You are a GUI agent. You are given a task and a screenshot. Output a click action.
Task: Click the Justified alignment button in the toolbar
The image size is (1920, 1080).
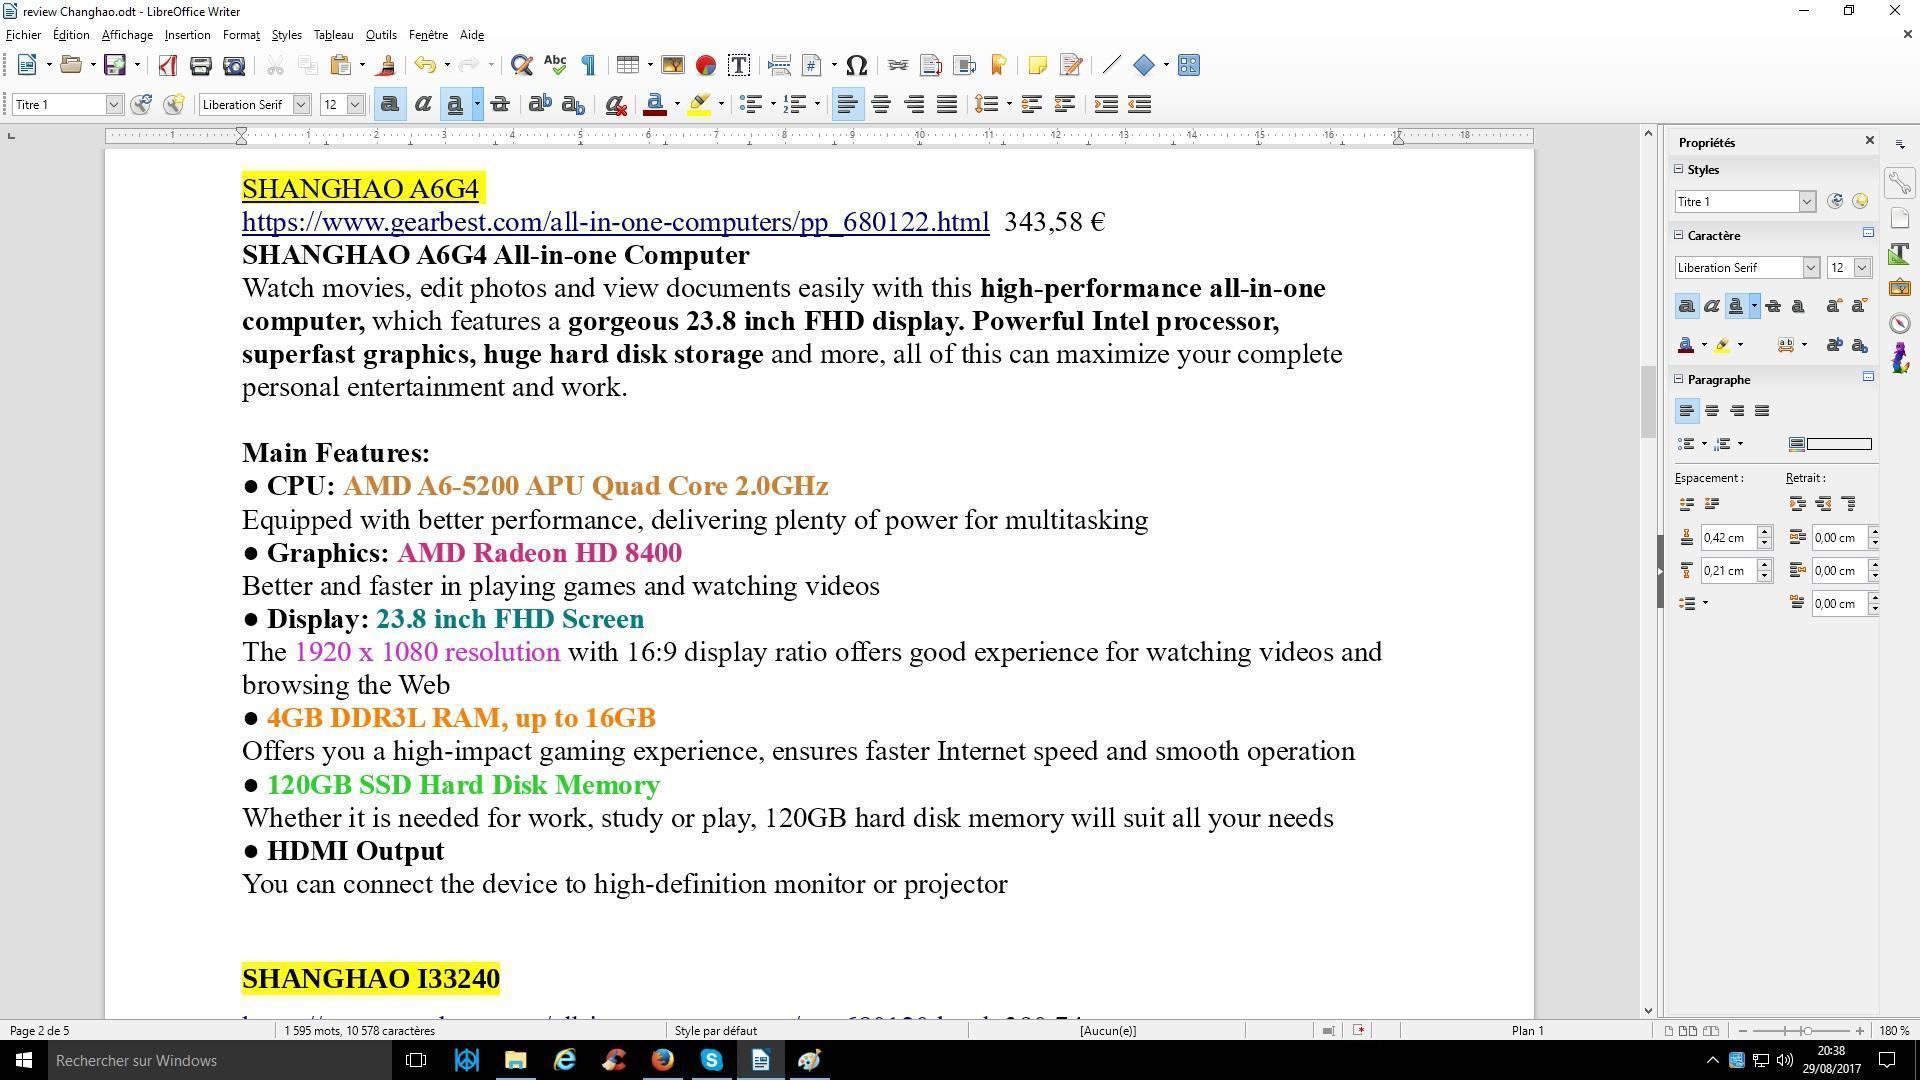point(947,105)
